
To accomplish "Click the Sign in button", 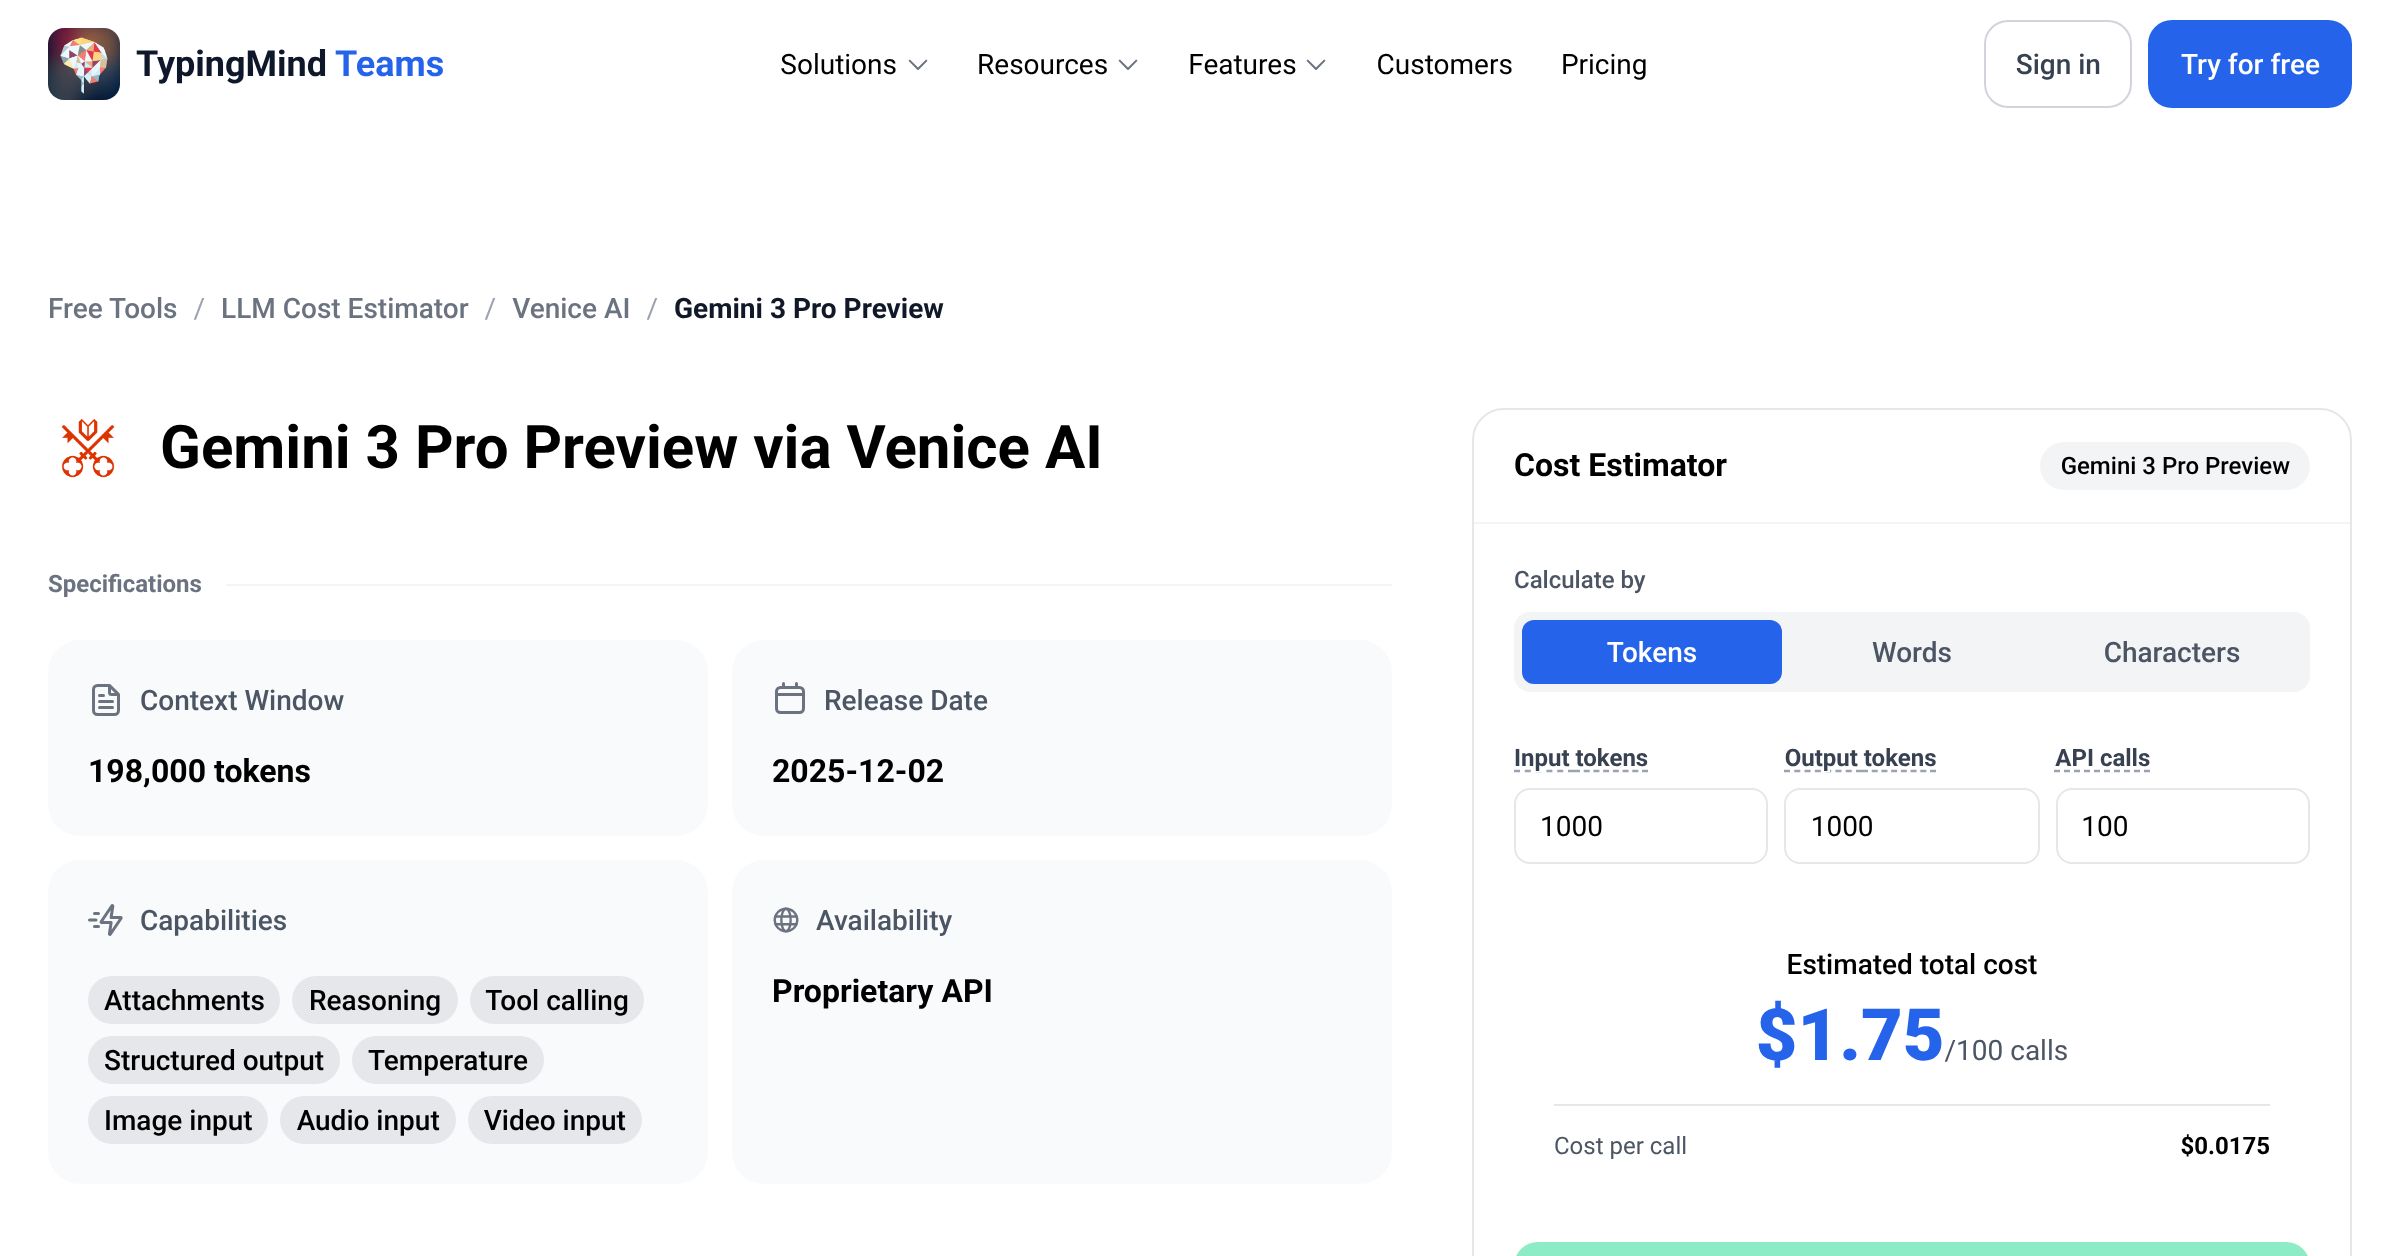I will tap(2057, 64).
